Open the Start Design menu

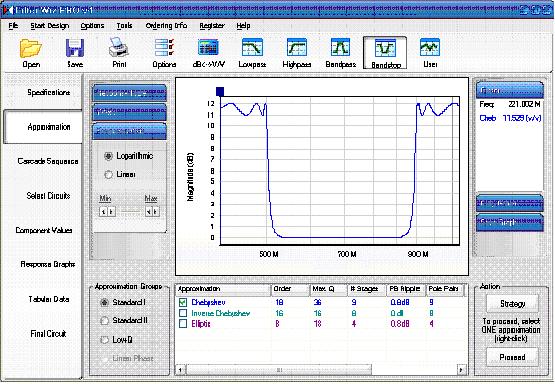click(50, 26)
